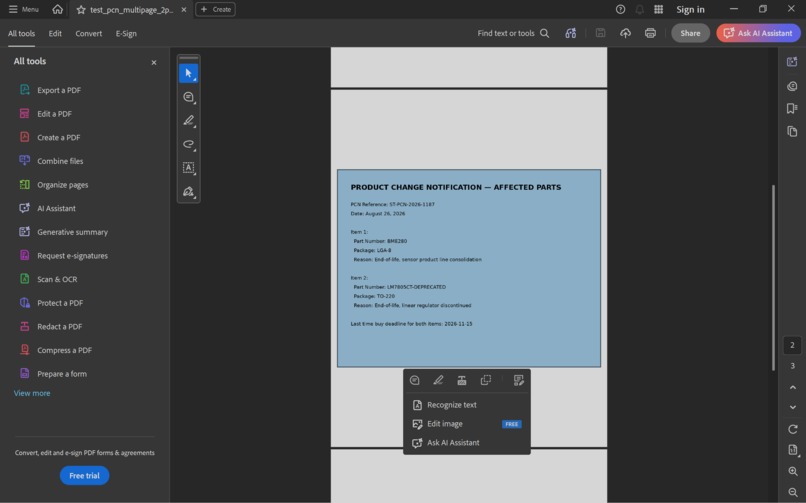
Task: Select the Add text box tool
Action: pos(189,168)
